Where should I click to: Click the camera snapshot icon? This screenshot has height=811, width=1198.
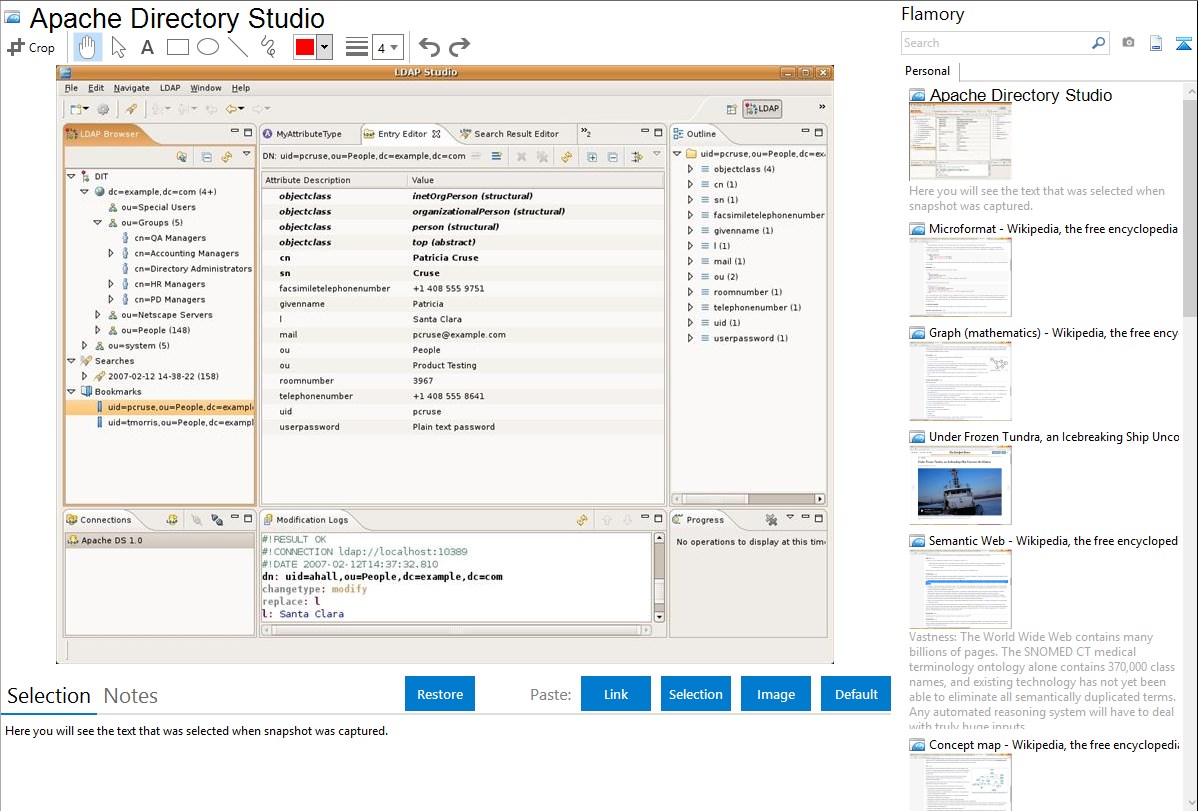[1128, 43]
